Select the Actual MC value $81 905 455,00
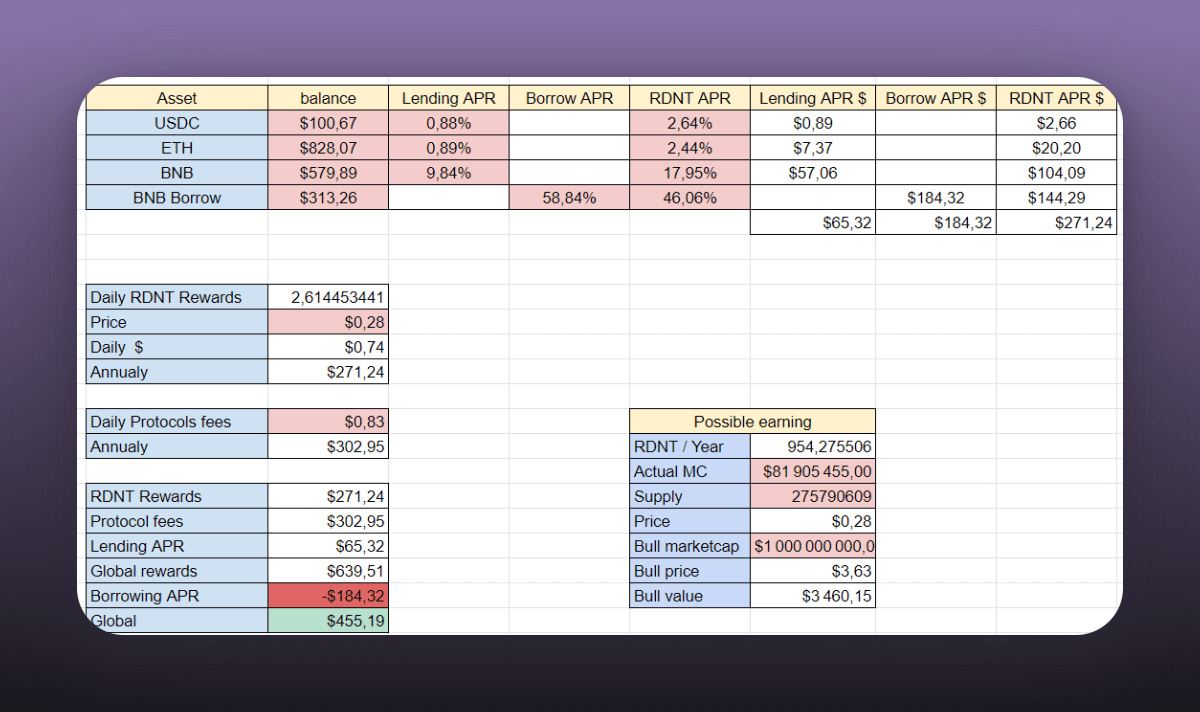The image size is (1200, 712). [812, 472]
